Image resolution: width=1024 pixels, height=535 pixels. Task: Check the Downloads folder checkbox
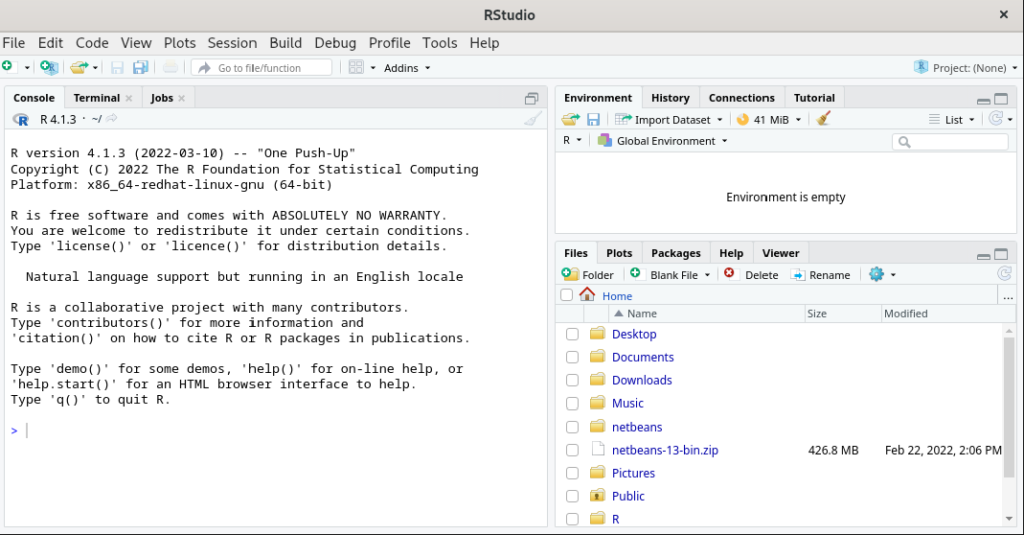coord(572,380)
